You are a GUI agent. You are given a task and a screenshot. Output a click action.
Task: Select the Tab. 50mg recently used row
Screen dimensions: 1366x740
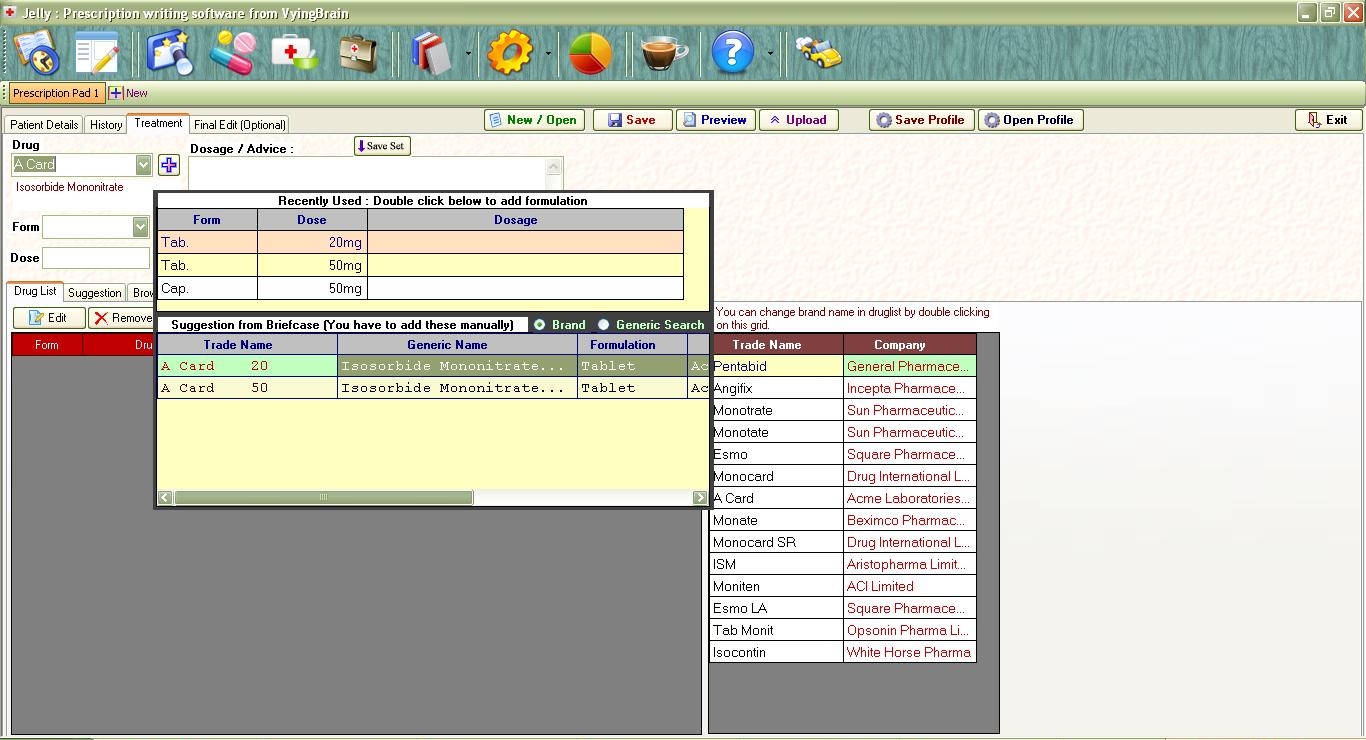[x=420, y=265]
